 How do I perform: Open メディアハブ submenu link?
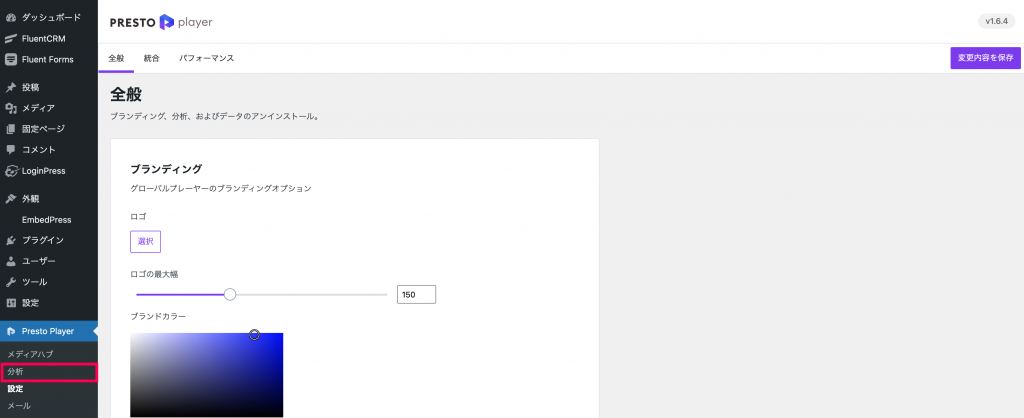(30, 354)
